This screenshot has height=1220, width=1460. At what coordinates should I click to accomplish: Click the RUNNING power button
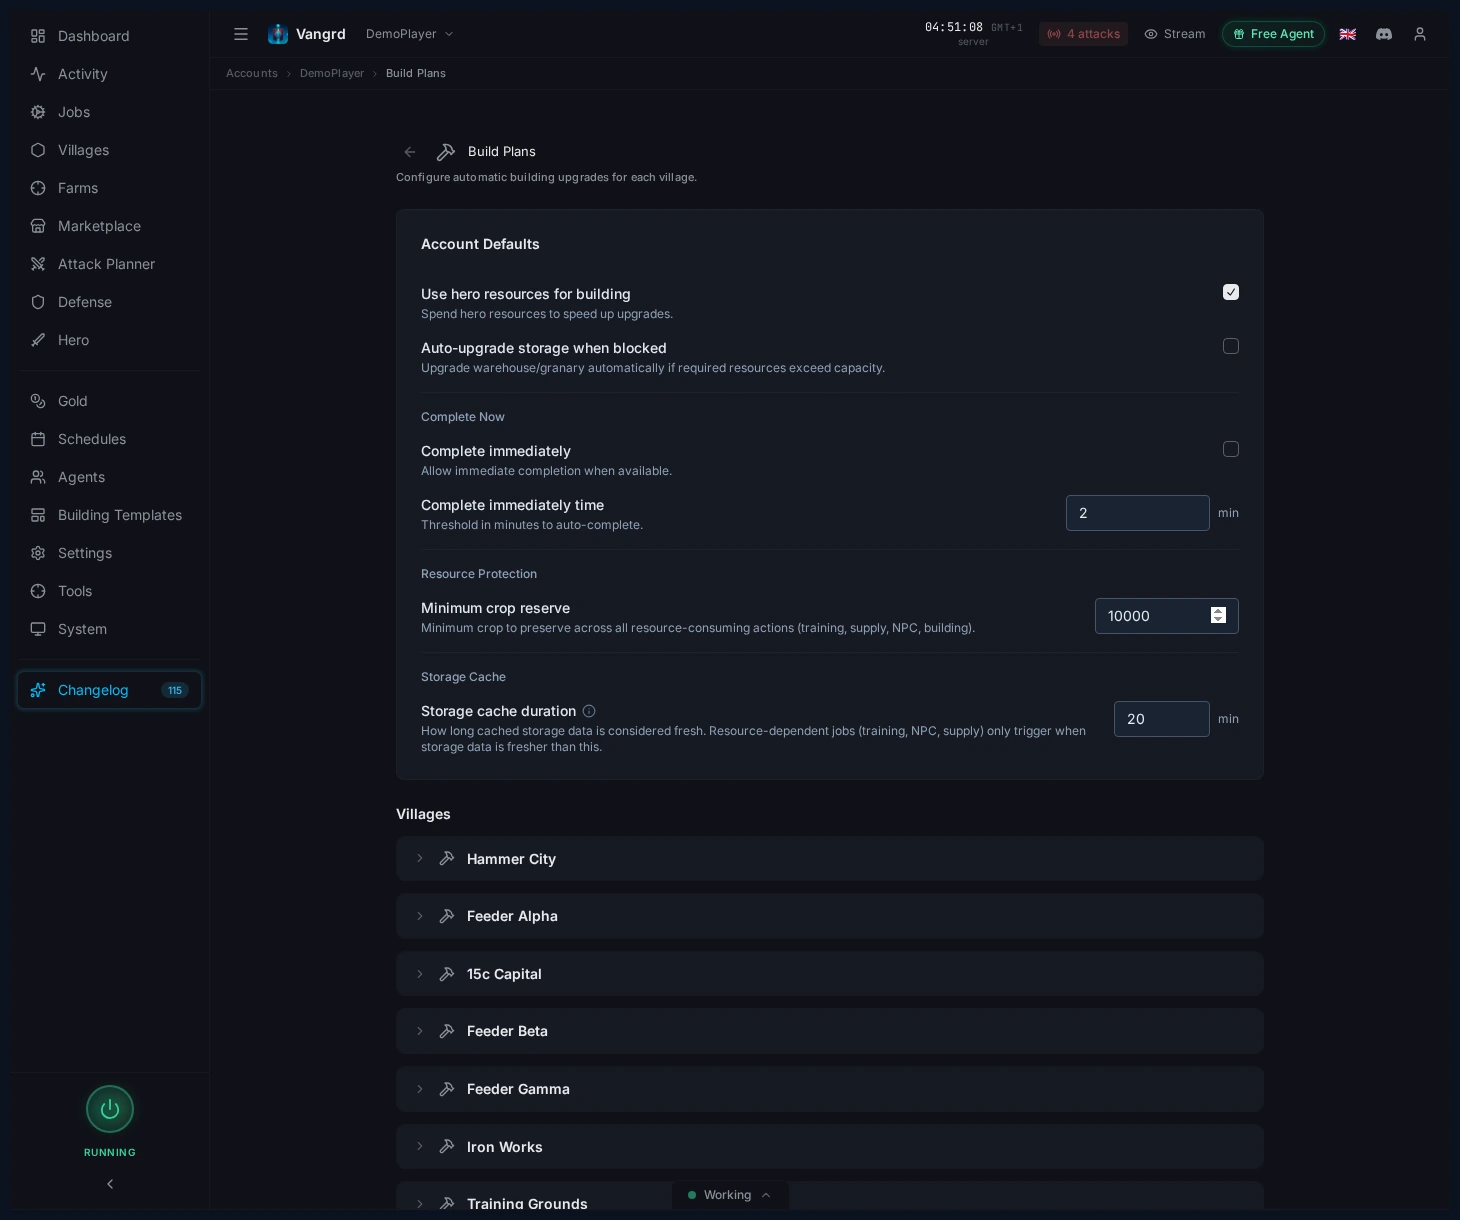click(110, 1109)
